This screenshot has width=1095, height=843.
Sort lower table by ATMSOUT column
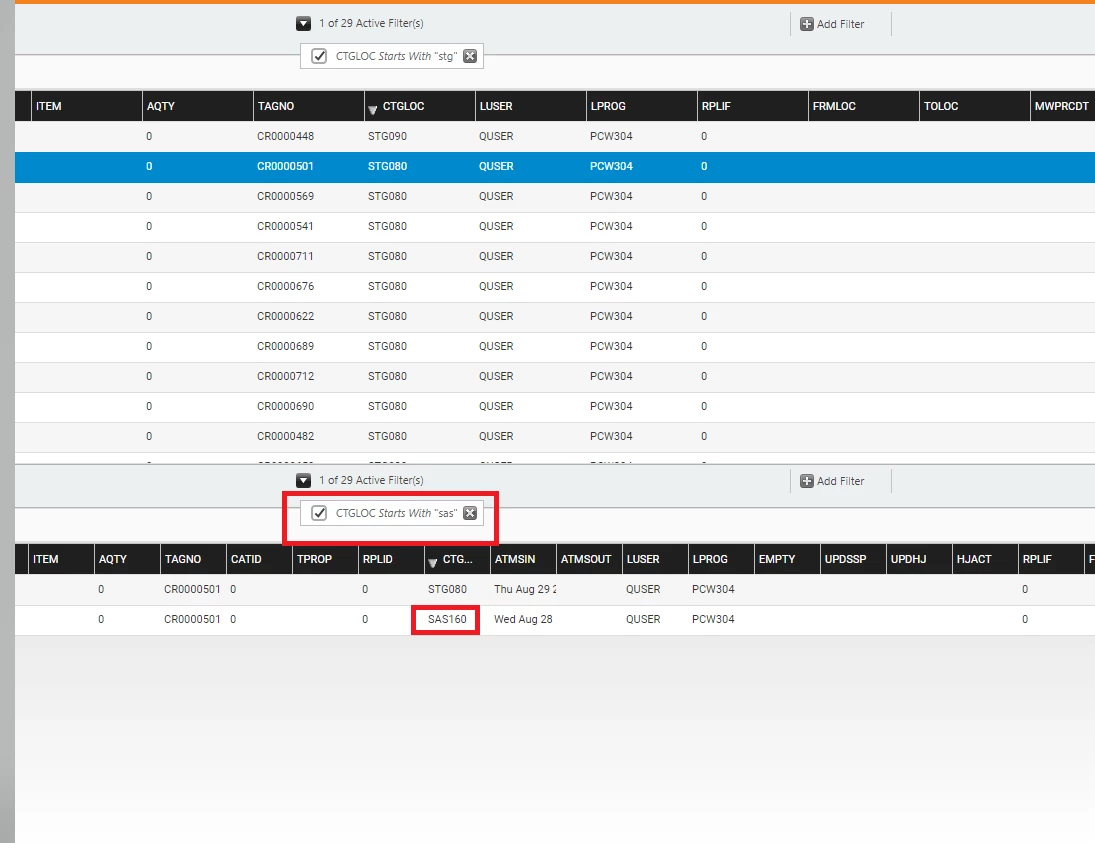589,559
